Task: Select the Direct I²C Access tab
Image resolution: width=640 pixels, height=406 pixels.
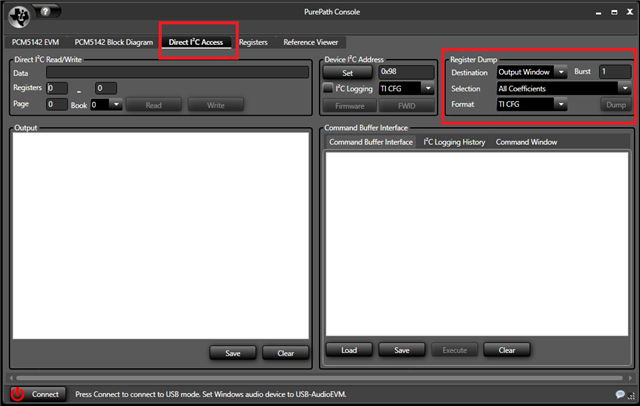Action: (x=196, y=42)
